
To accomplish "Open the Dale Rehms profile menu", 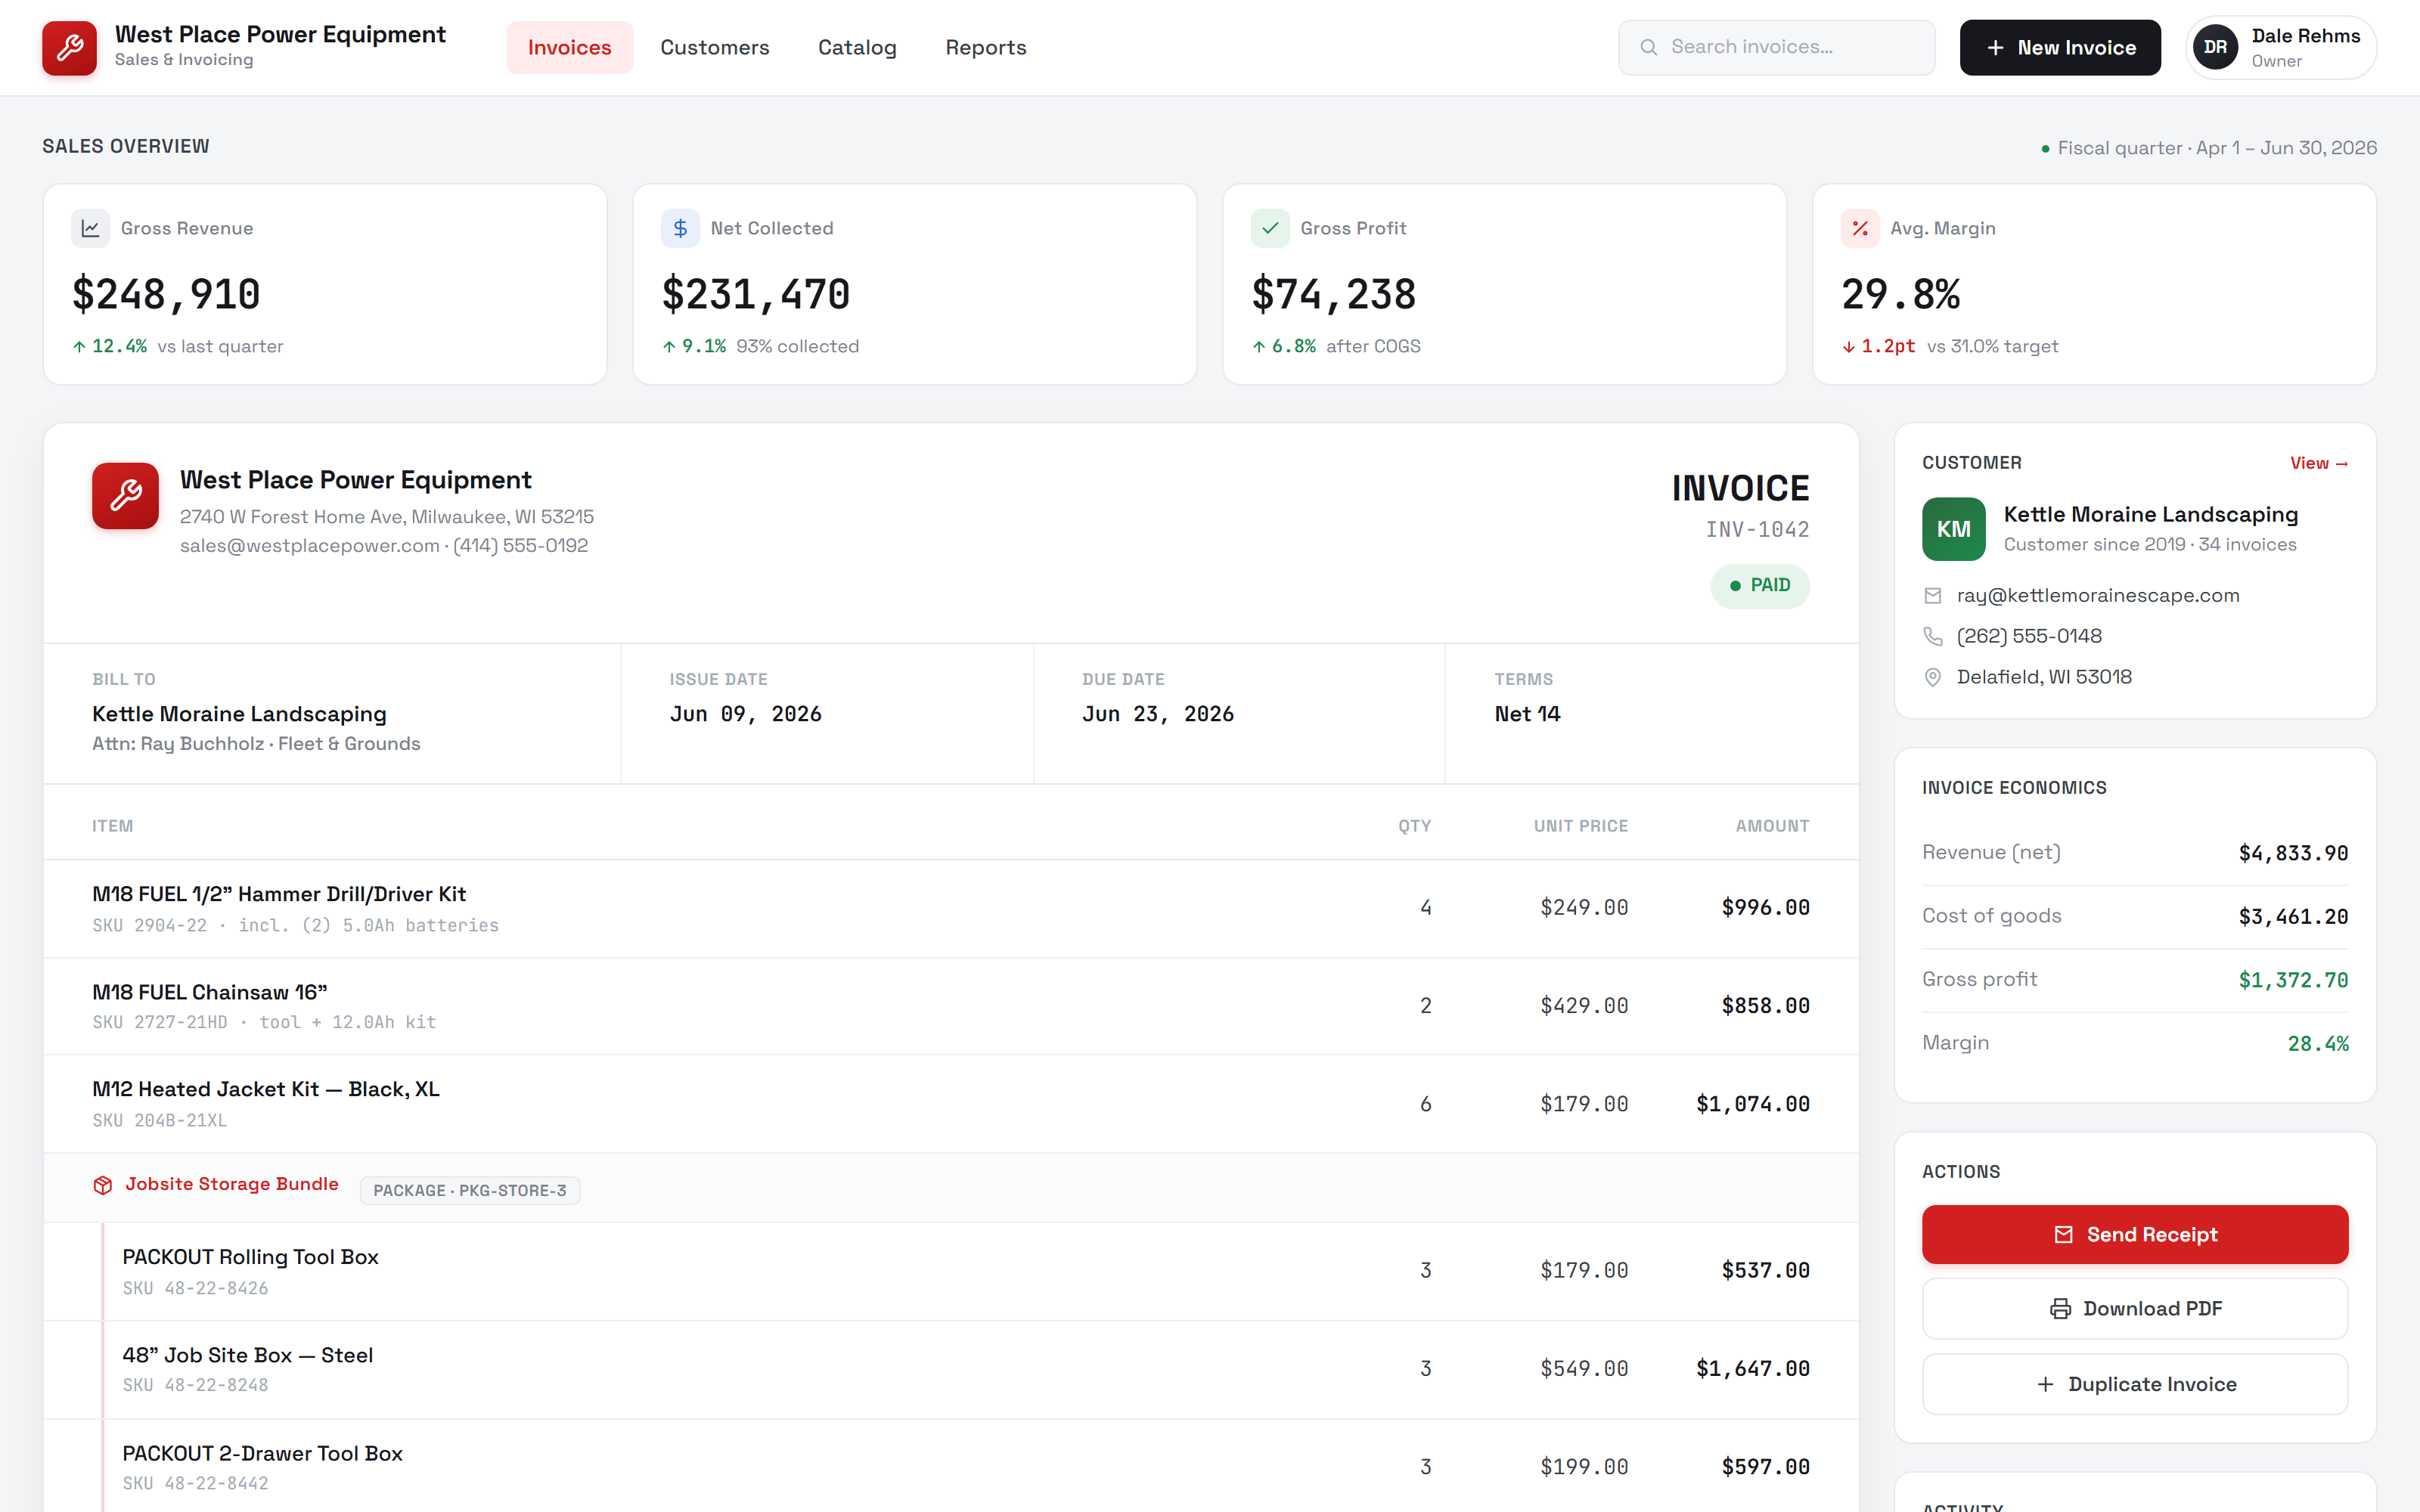I will 2280,47.
